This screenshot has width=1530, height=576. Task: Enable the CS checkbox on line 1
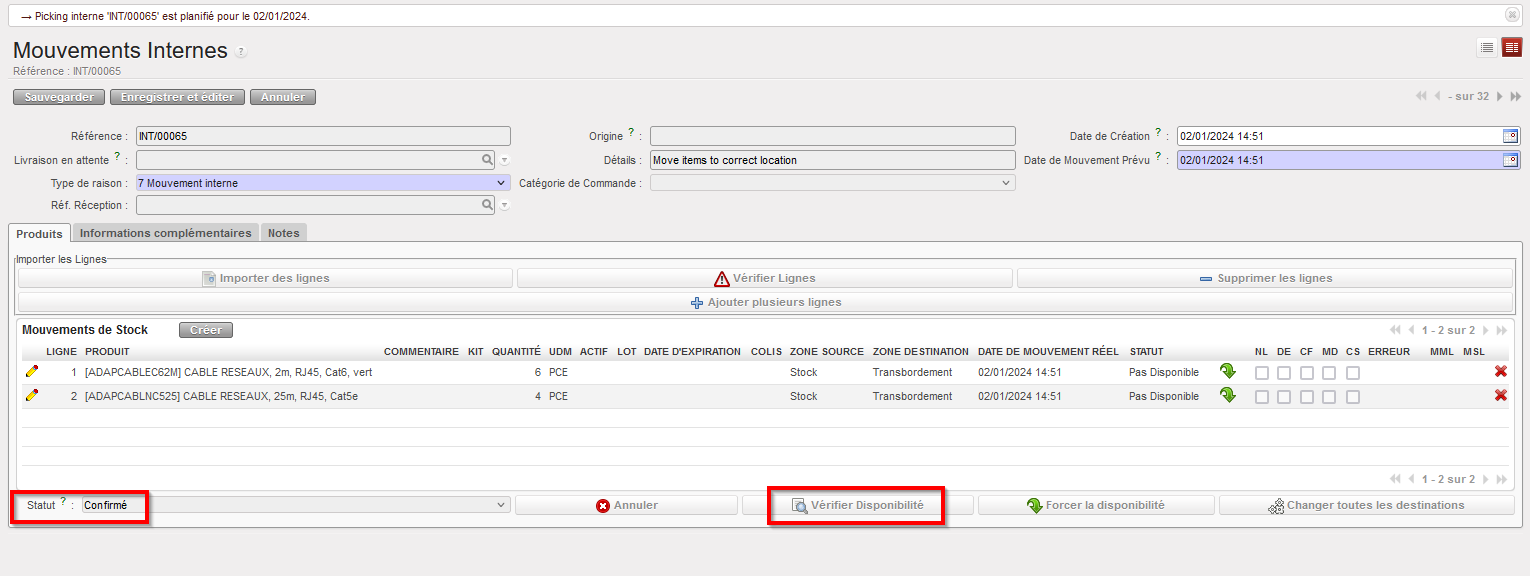(1352, 373)
